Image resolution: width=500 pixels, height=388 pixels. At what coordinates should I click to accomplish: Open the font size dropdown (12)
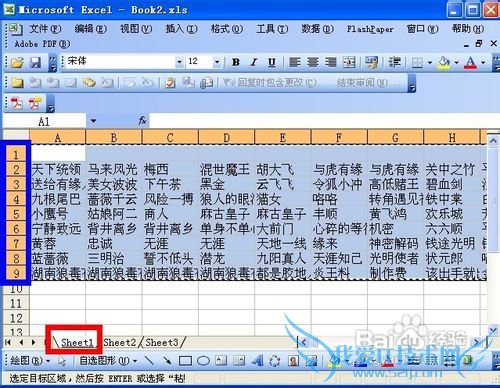[x=217, y=62]
